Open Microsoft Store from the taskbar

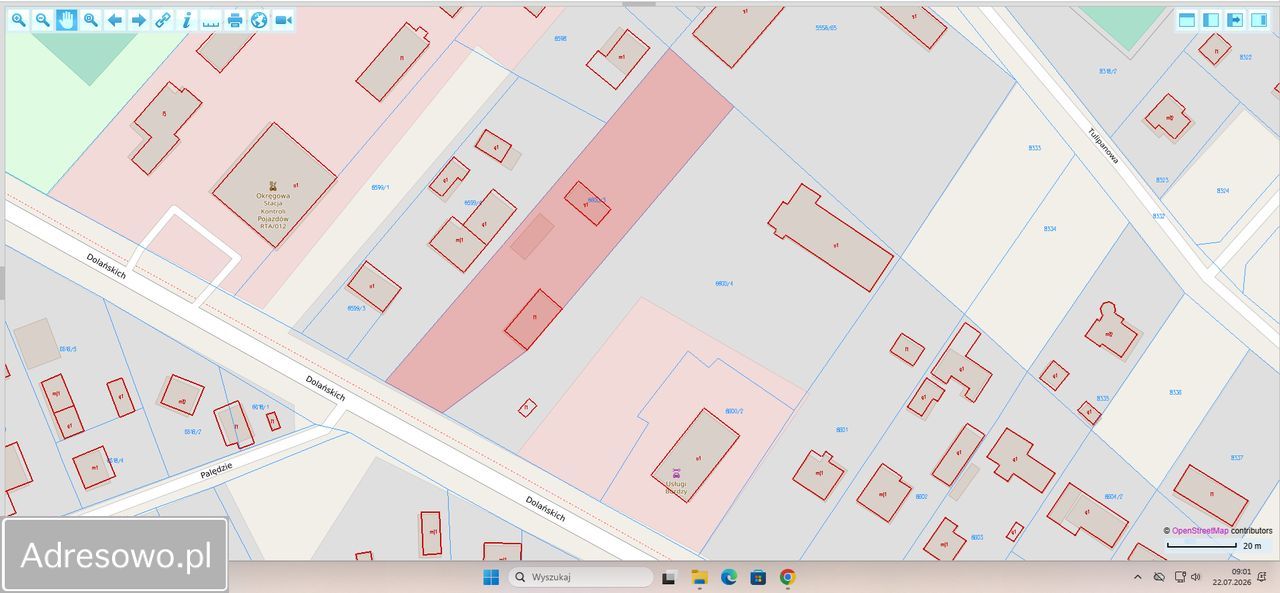pos(758,577)
